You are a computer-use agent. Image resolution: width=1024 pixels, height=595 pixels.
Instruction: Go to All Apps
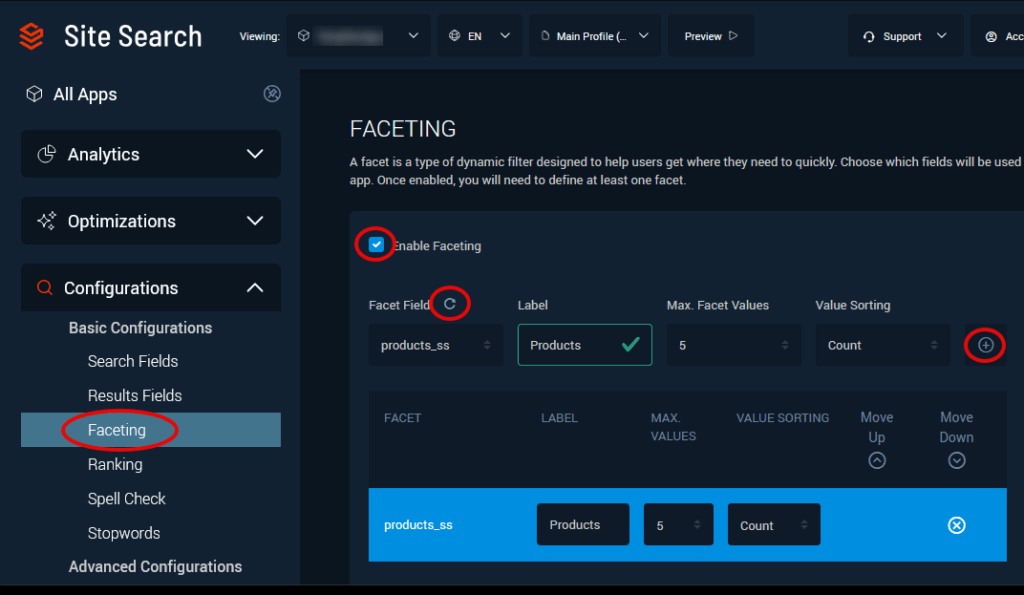(x=85, y=94)
